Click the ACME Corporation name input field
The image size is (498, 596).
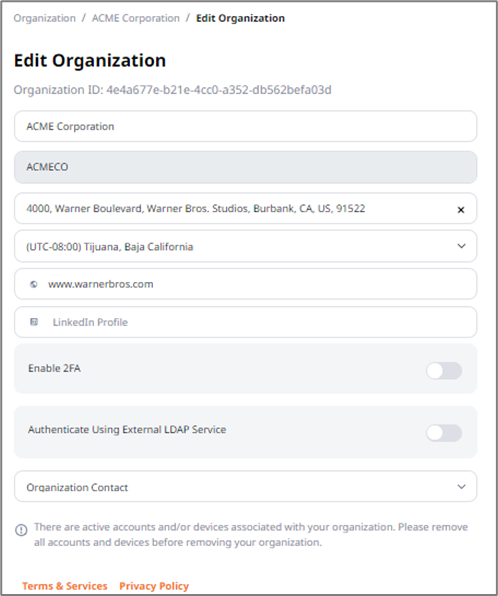[x=246, y=126]
